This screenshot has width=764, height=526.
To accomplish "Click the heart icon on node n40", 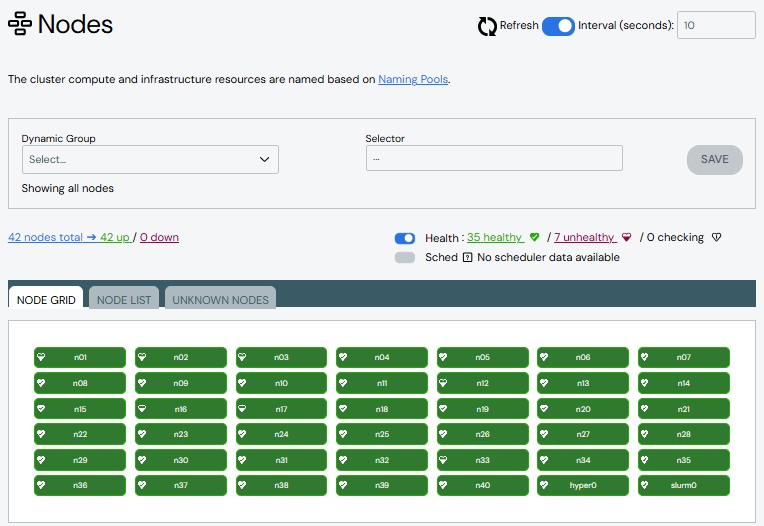I will tap(443, 485).
